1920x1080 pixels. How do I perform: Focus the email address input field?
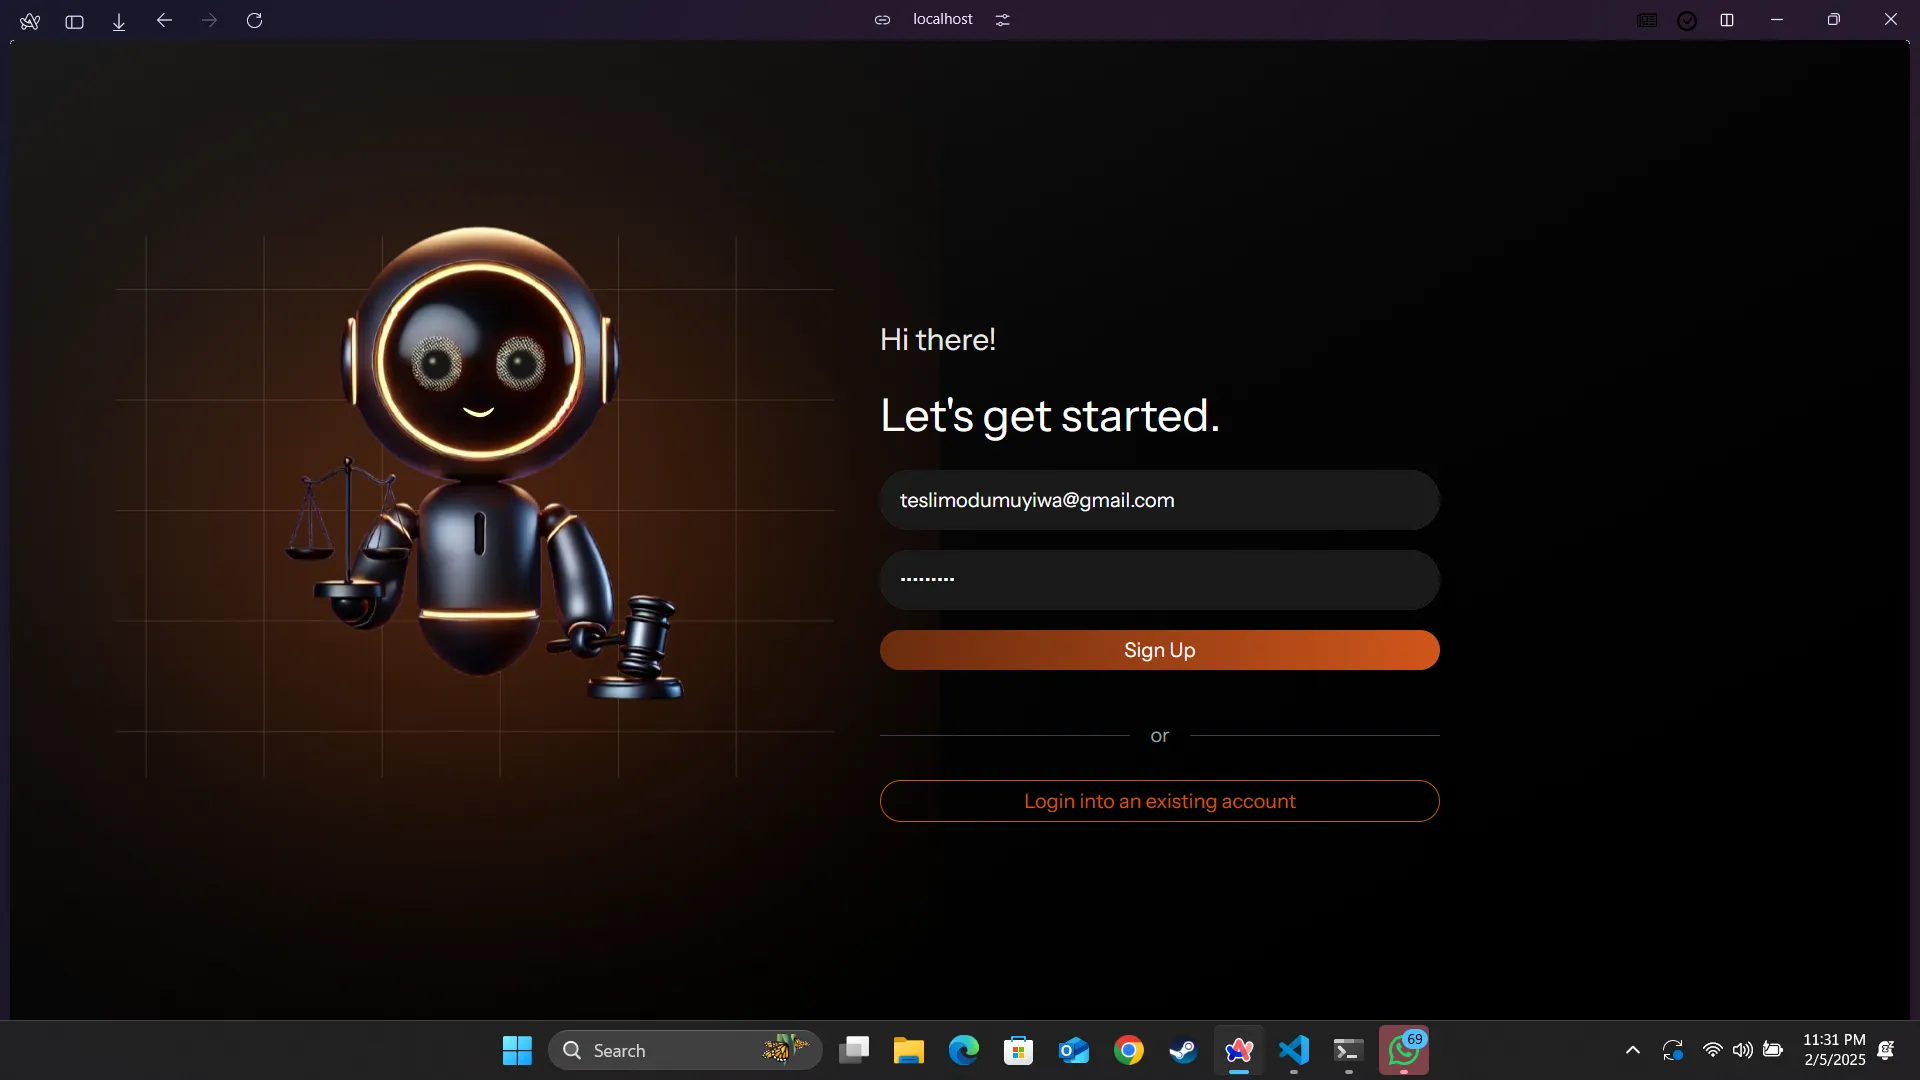(x=1159, y=500)
